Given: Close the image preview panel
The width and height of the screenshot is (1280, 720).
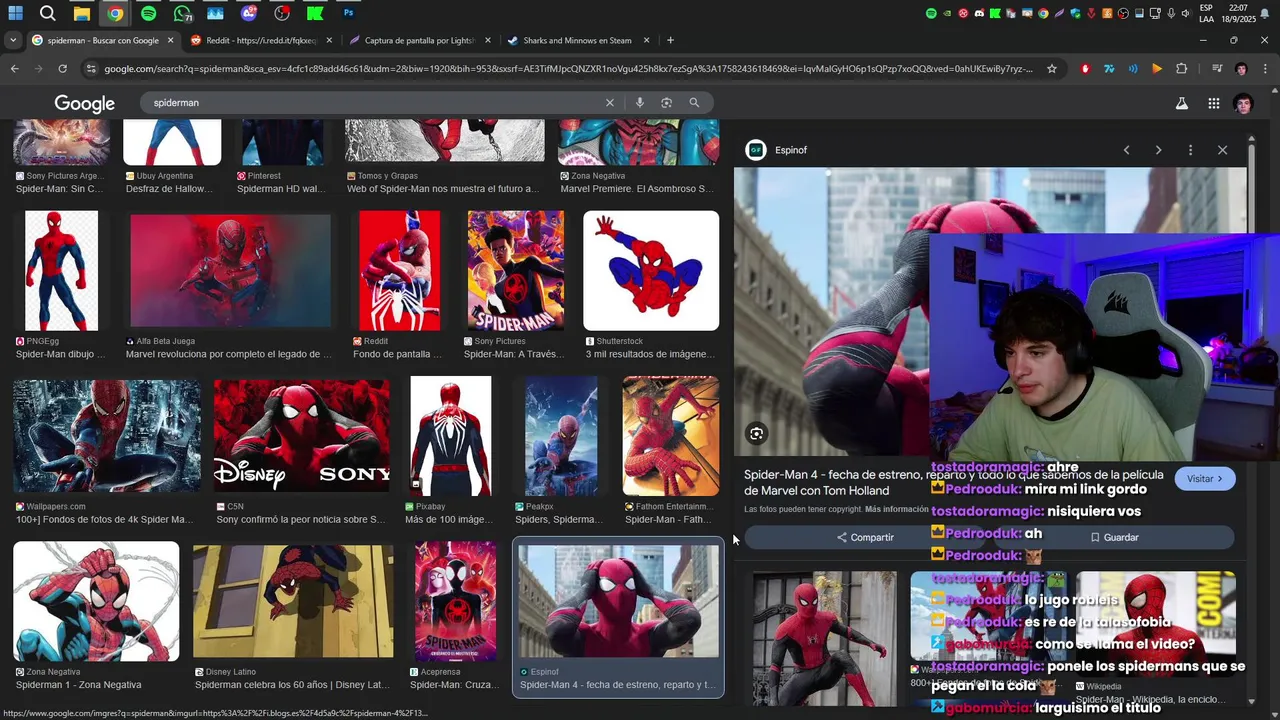Looking at the screenshot, I should pyautogui.click(x=1222, y=150).
